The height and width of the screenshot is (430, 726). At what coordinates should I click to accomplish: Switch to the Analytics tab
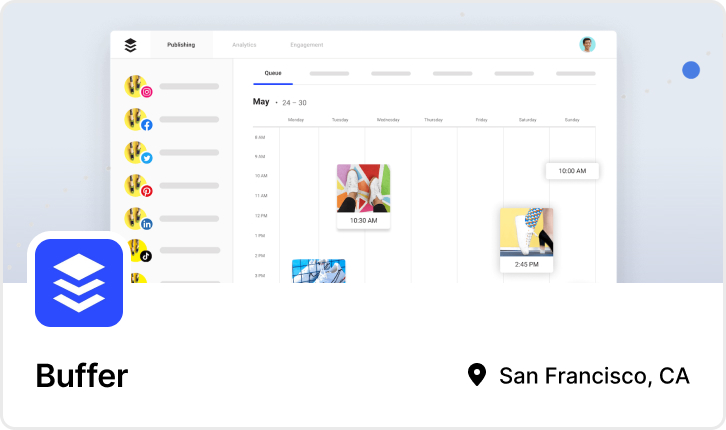(x=244, y=45)
